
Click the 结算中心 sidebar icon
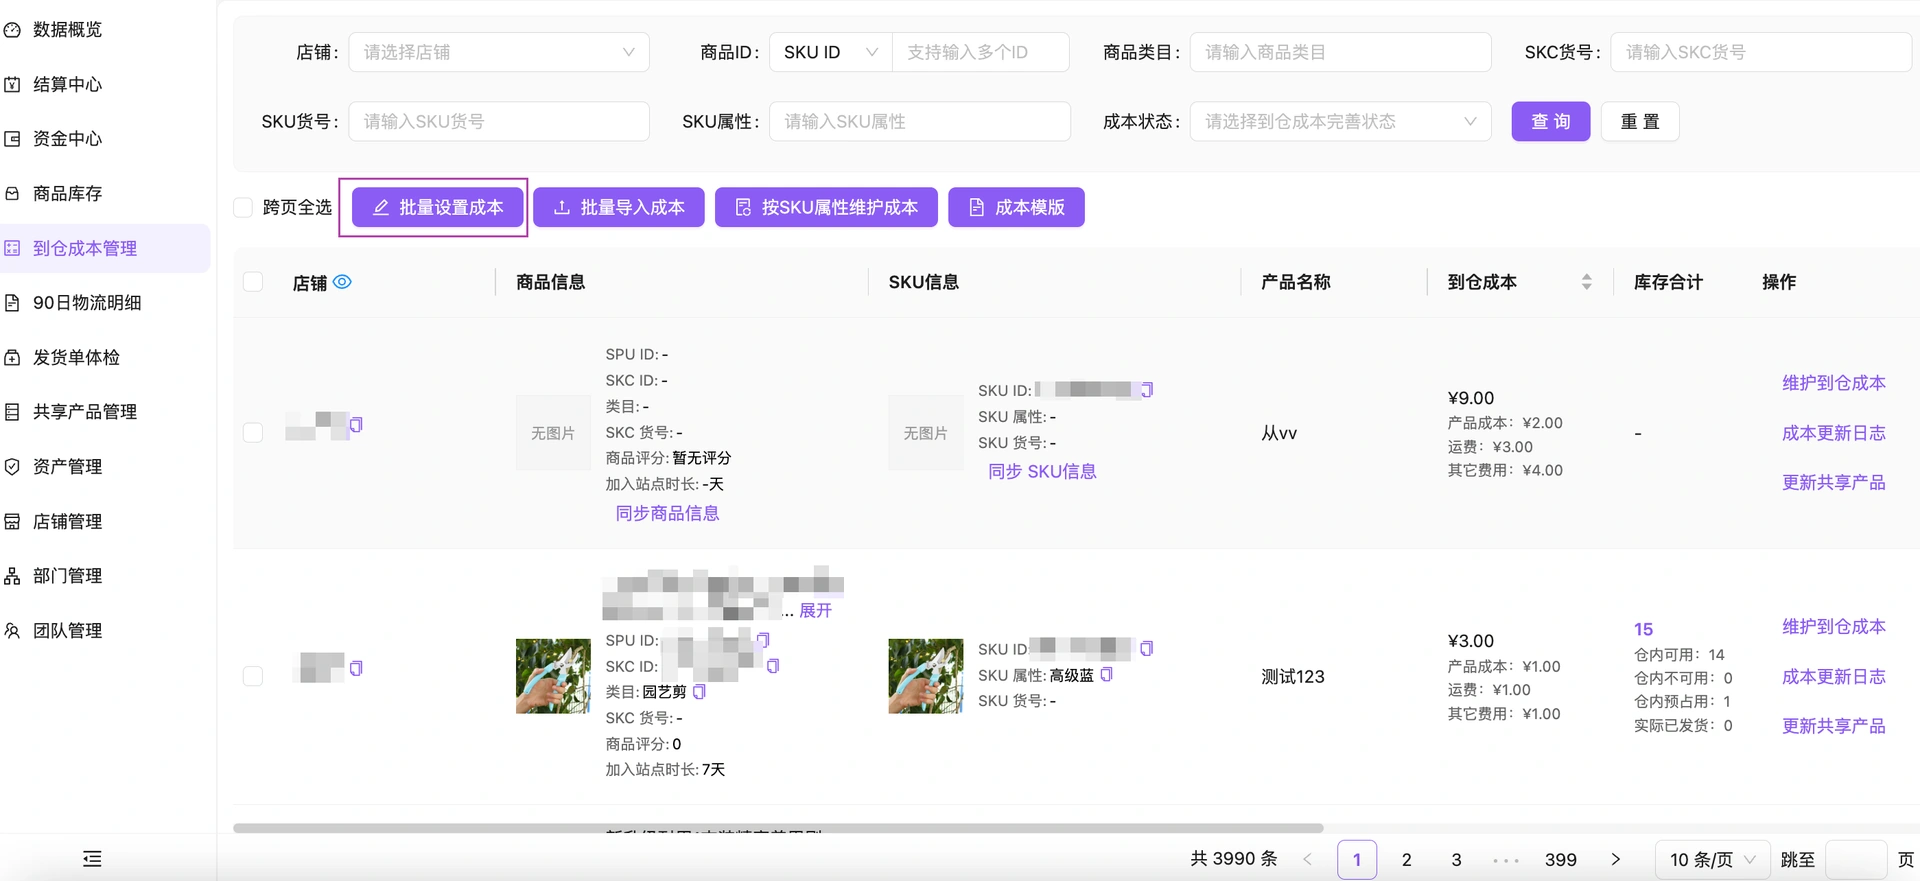(12, 85)
